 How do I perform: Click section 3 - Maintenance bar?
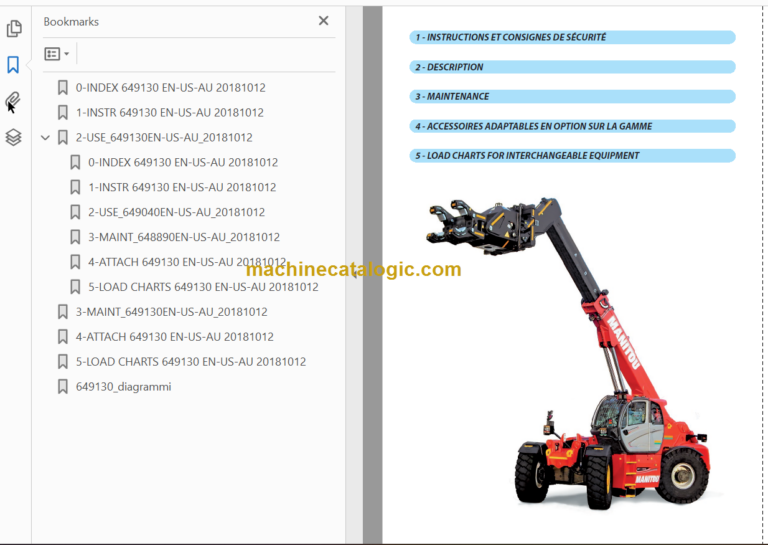[572, 96]
